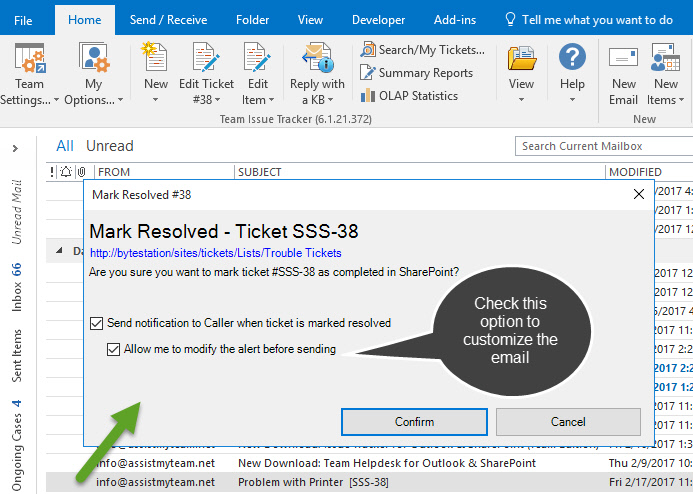Click the New Email icon
693x494 pixels.
pos(624,60)
